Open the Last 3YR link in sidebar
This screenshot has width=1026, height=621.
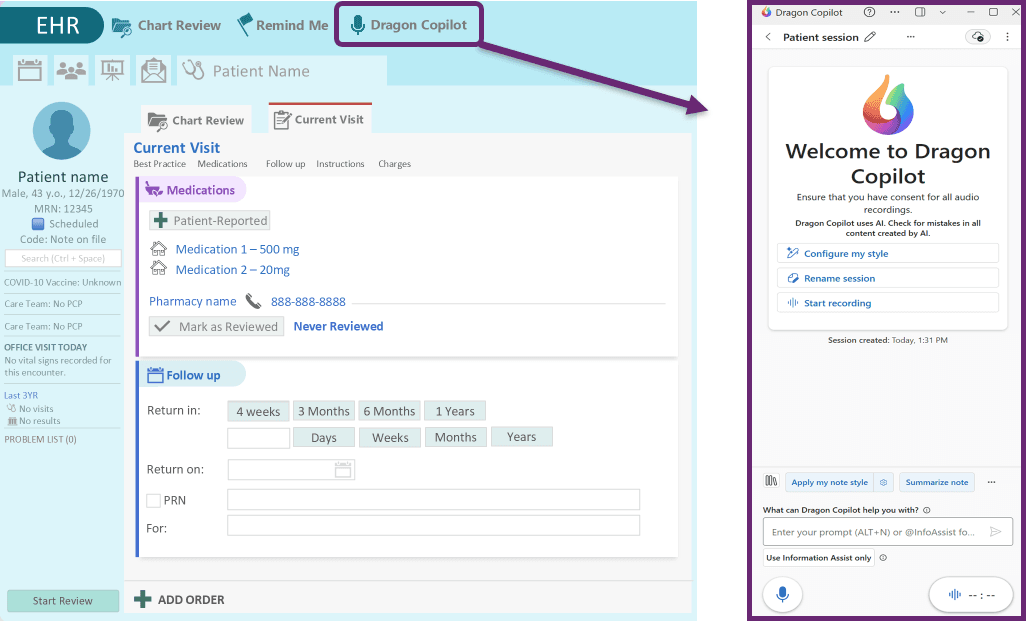click(x=21, y=395)
